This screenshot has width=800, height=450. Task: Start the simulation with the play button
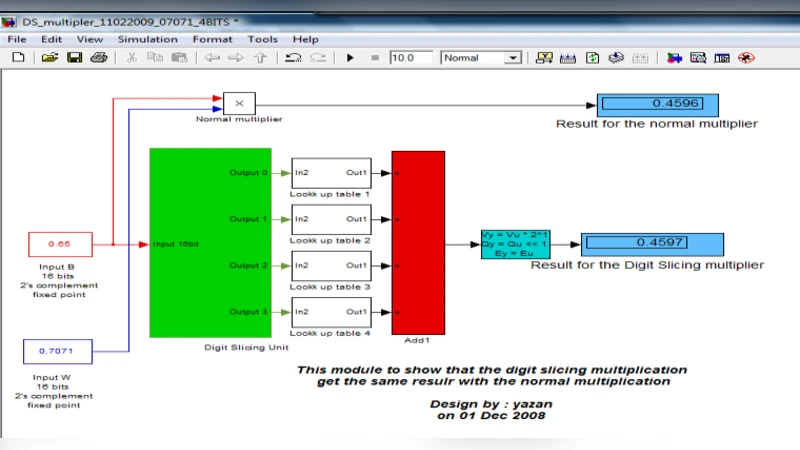(350, 58)
